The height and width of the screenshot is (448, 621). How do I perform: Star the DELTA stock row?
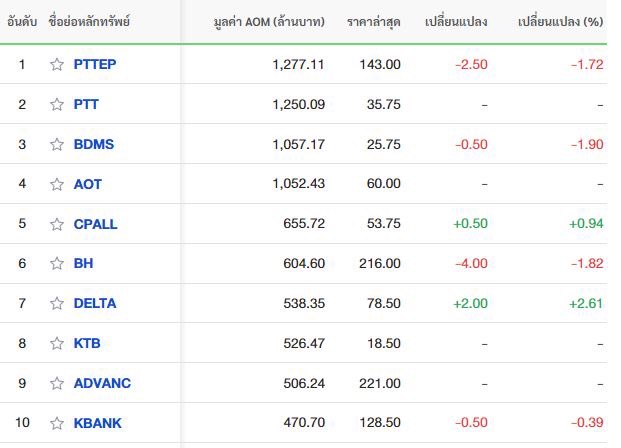[57, 303]
